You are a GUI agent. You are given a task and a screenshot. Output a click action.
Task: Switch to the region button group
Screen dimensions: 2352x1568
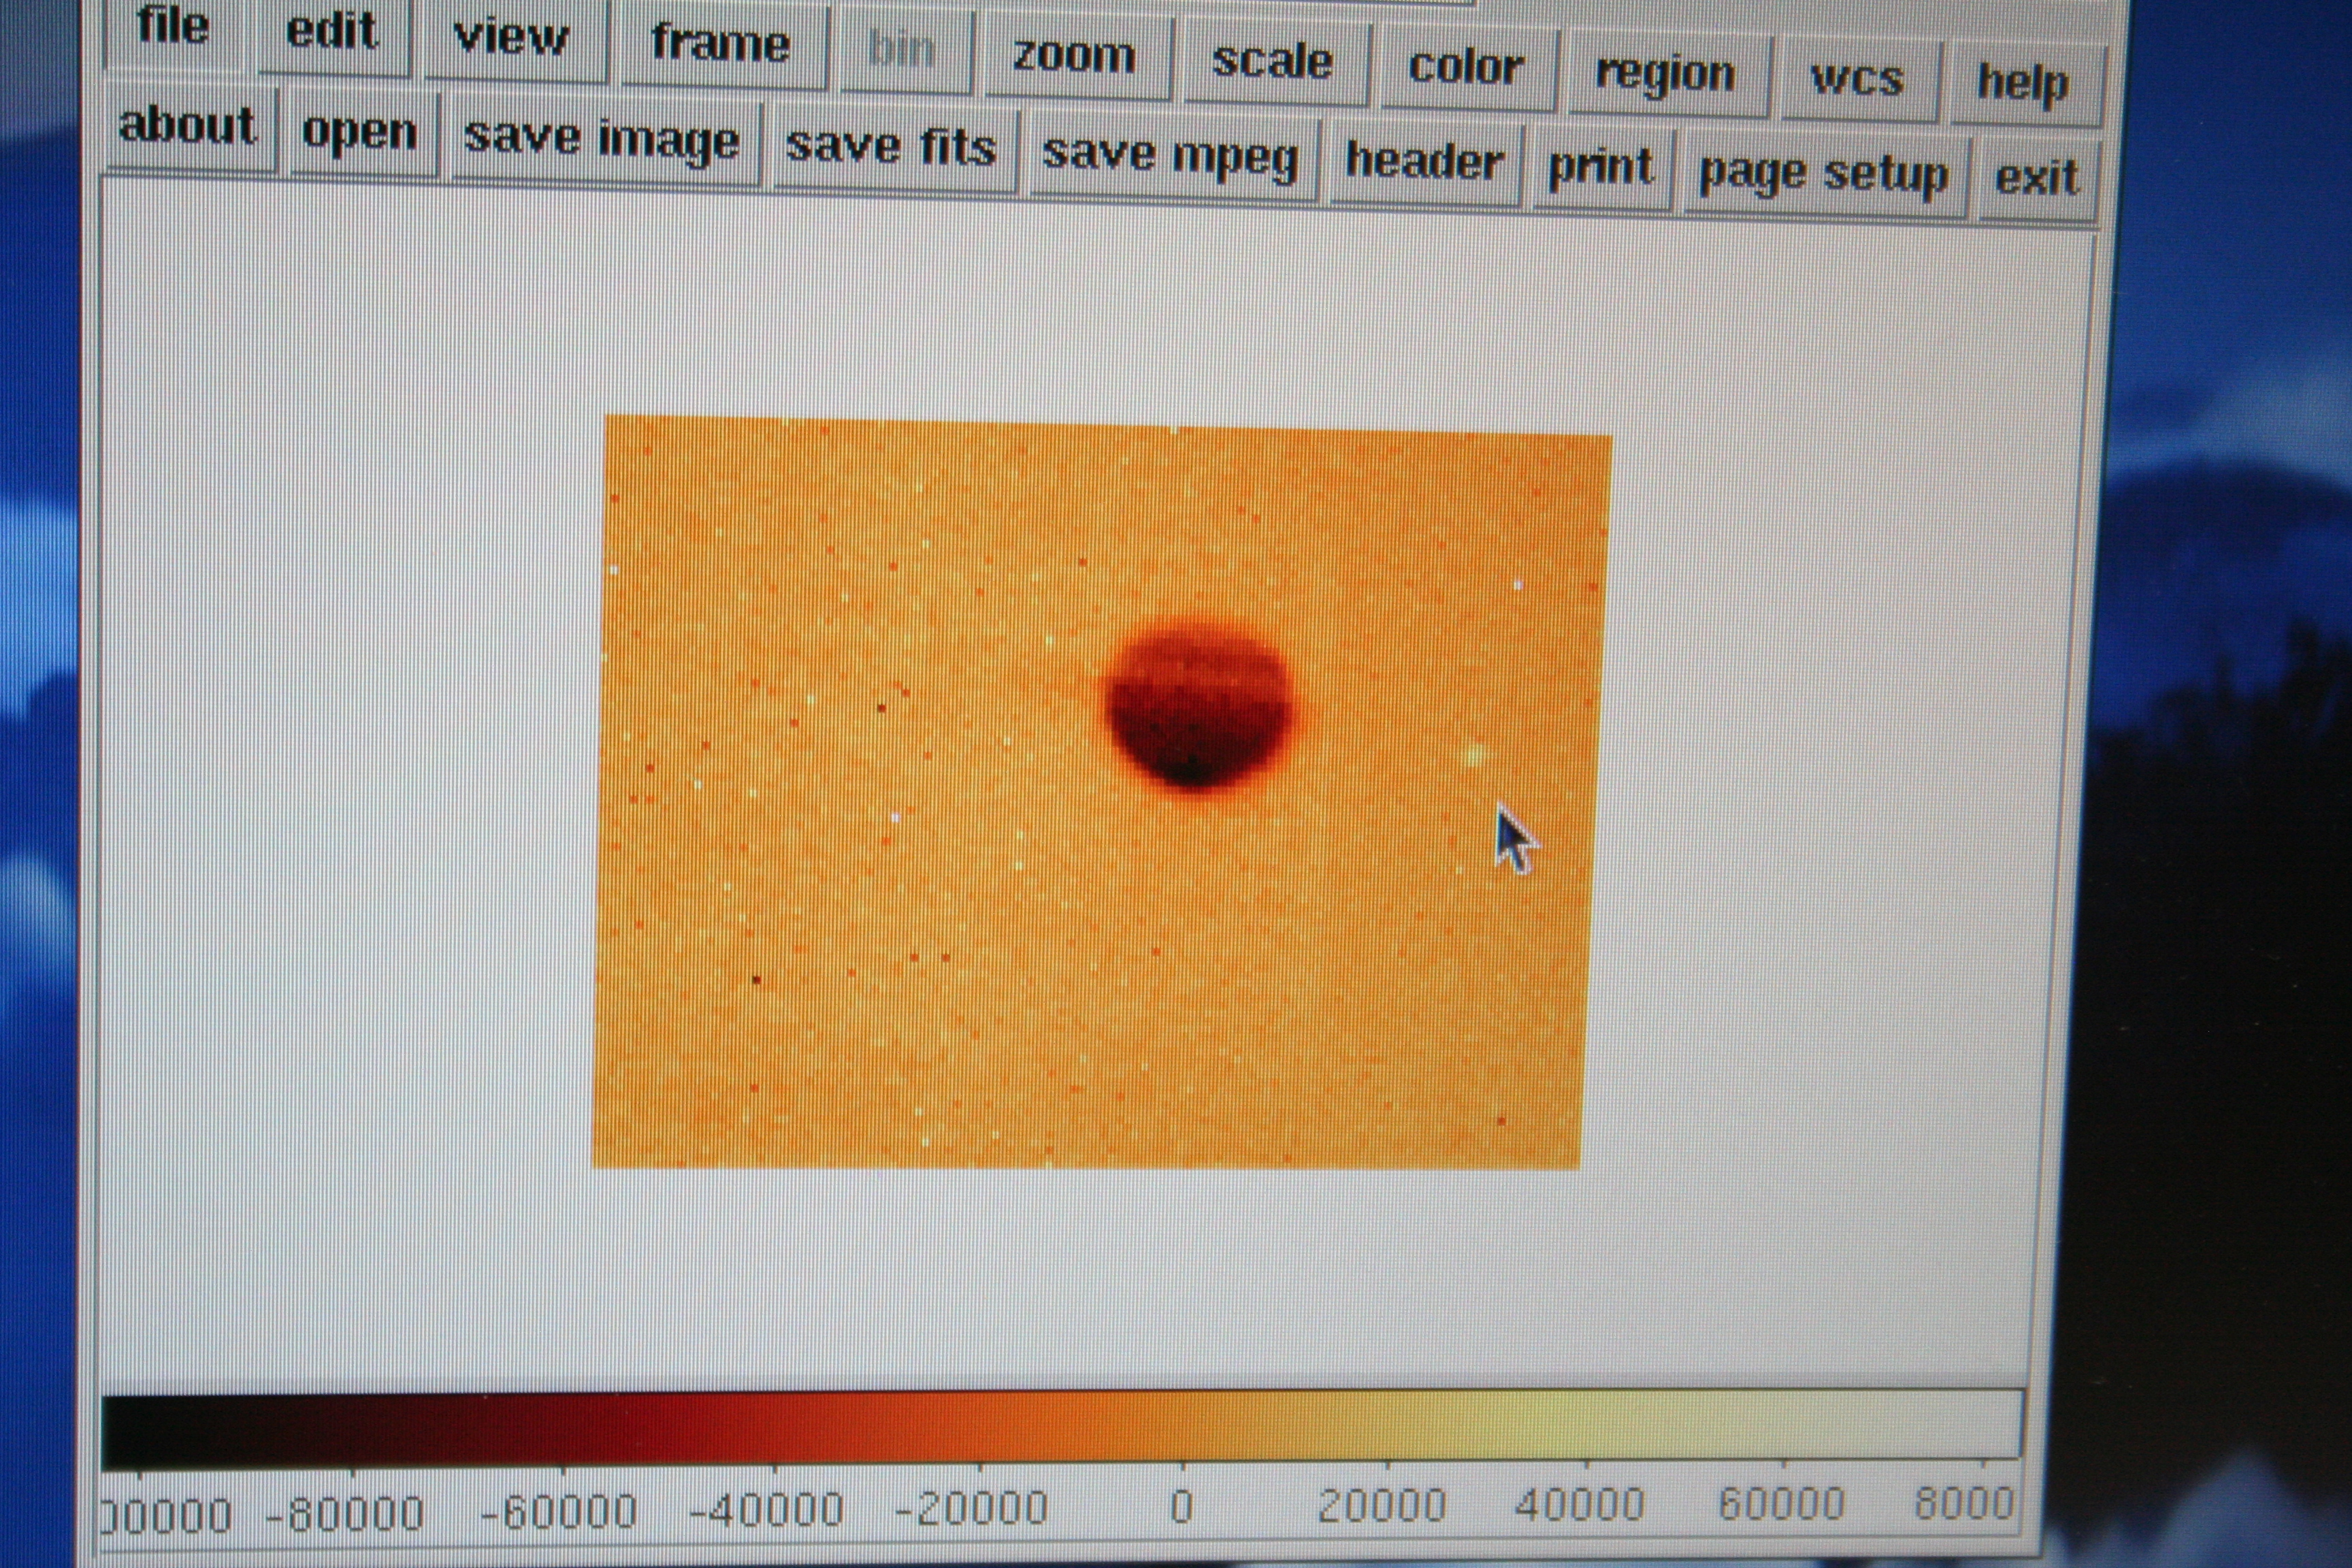[x=1667, y=75]
